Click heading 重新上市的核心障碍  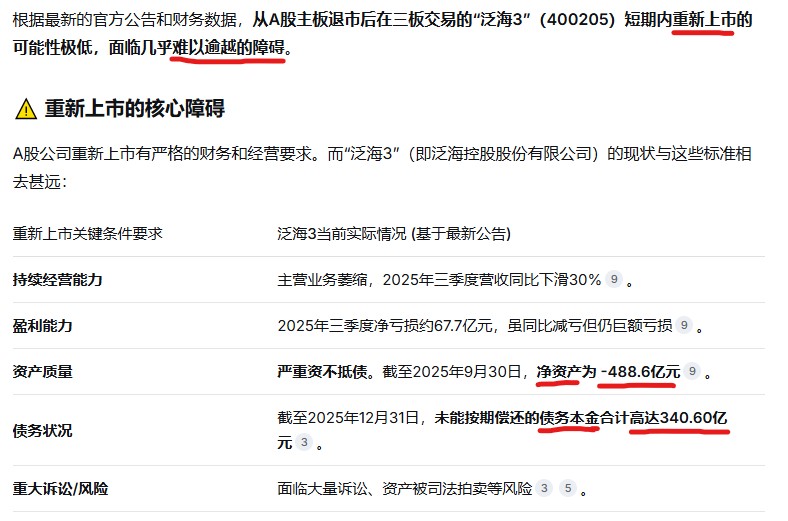pos(135,108)
